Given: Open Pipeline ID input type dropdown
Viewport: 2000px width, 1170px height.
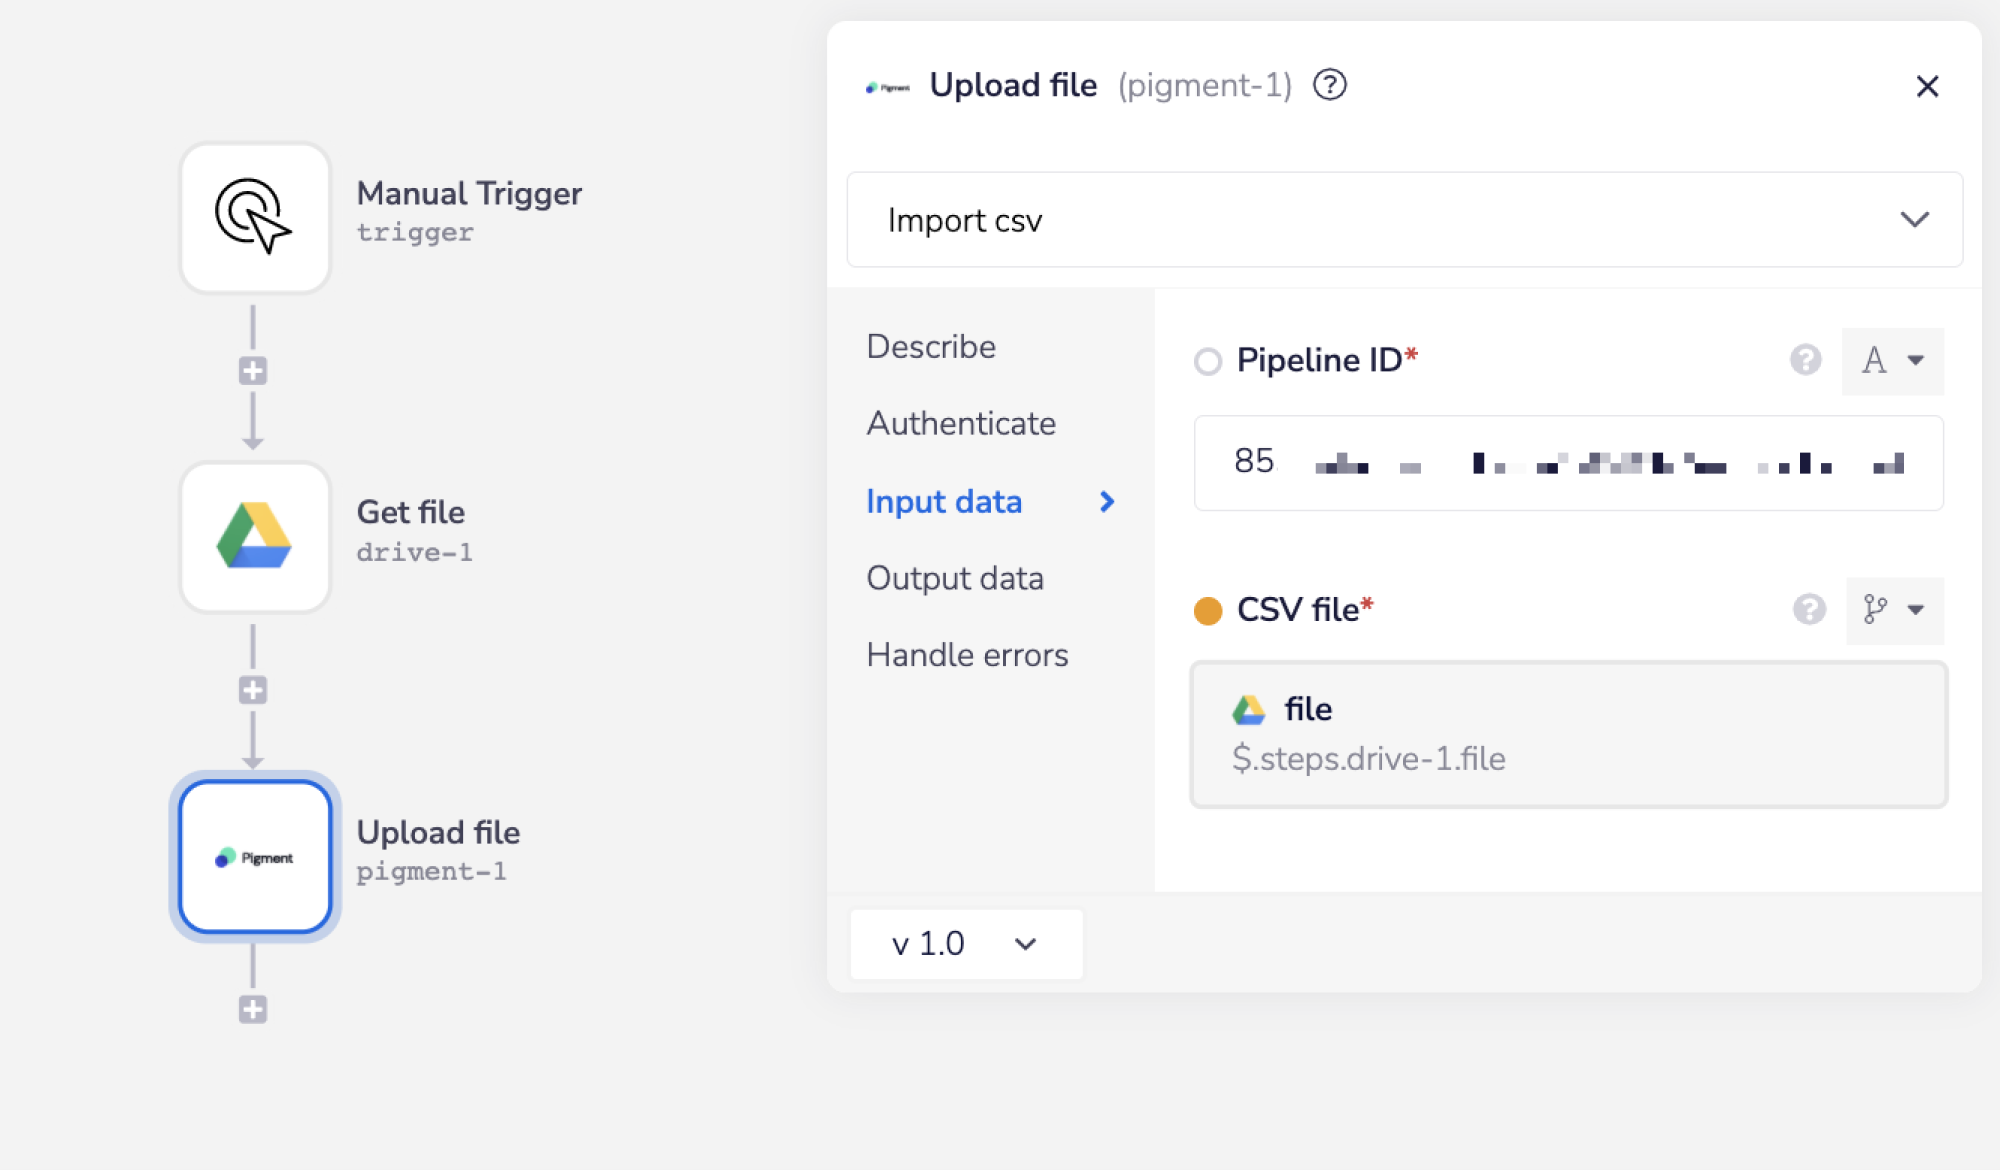Looking at the screenshot, I should 1892,361.
